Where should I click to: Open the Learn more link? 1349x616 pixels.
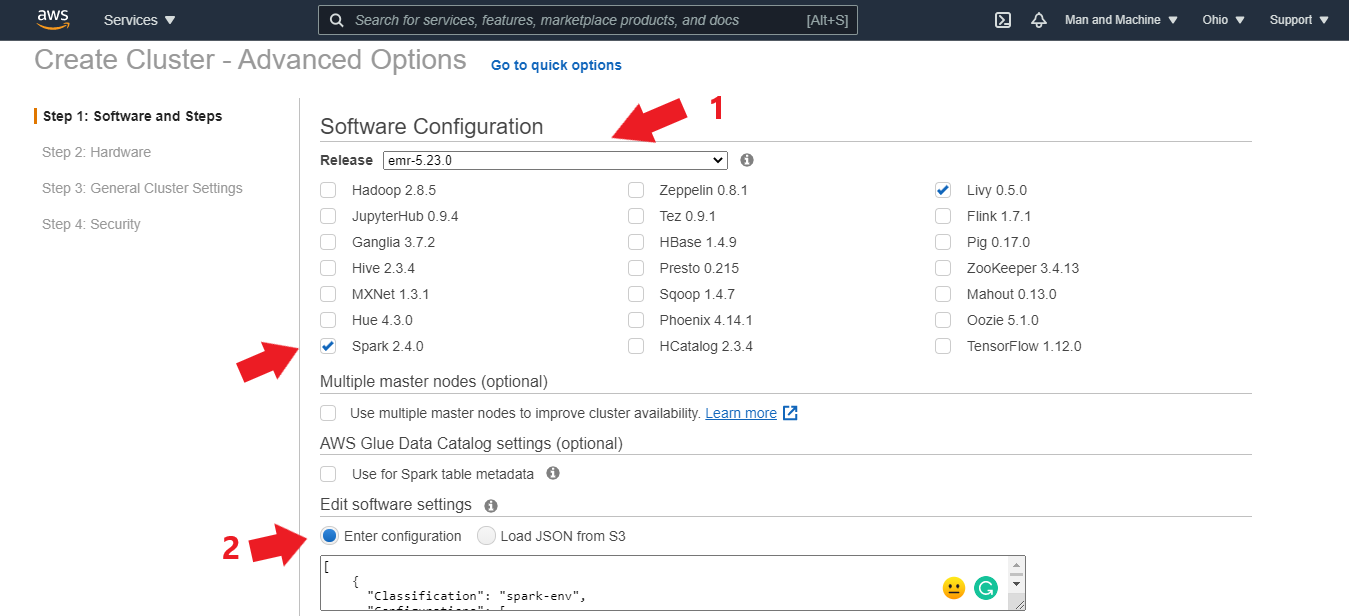point(741,413)
